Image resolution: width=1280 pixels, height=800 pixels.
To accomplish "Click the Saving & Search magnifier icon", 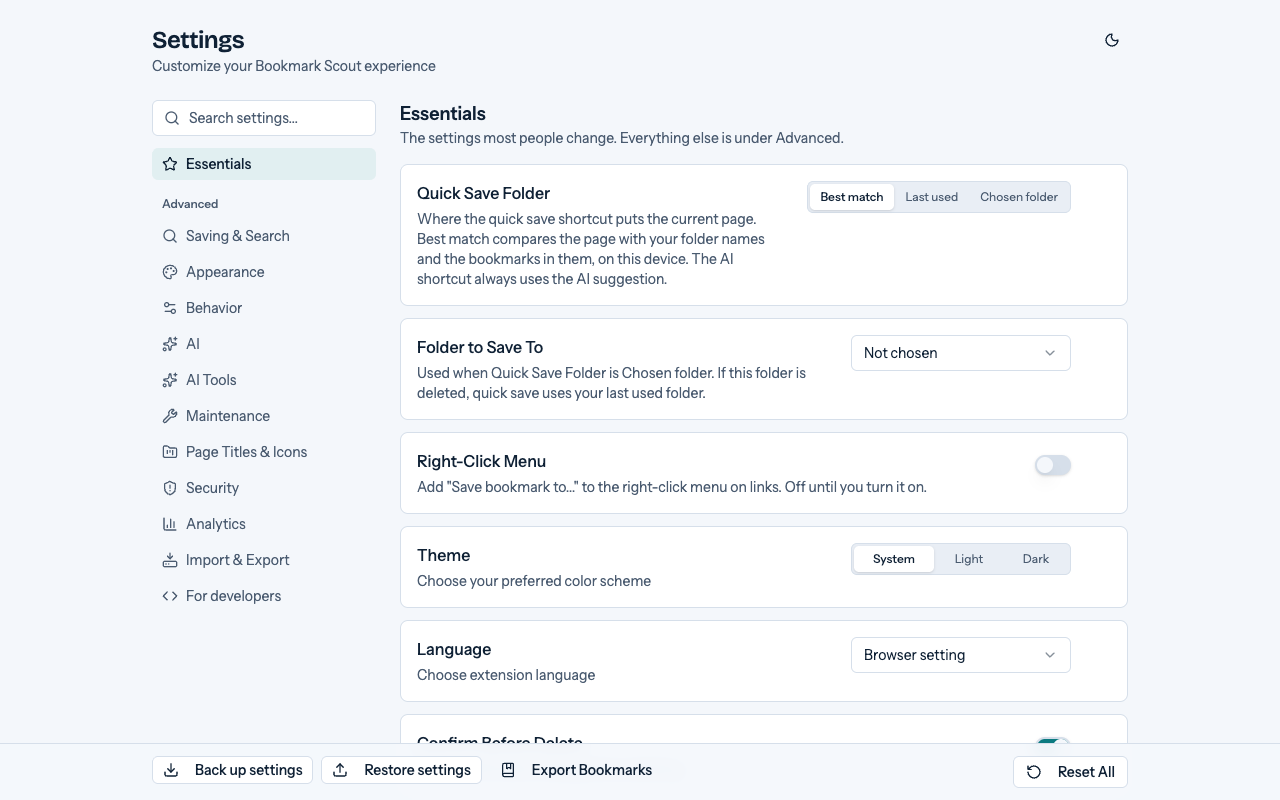I will click(x=170, y=236).
